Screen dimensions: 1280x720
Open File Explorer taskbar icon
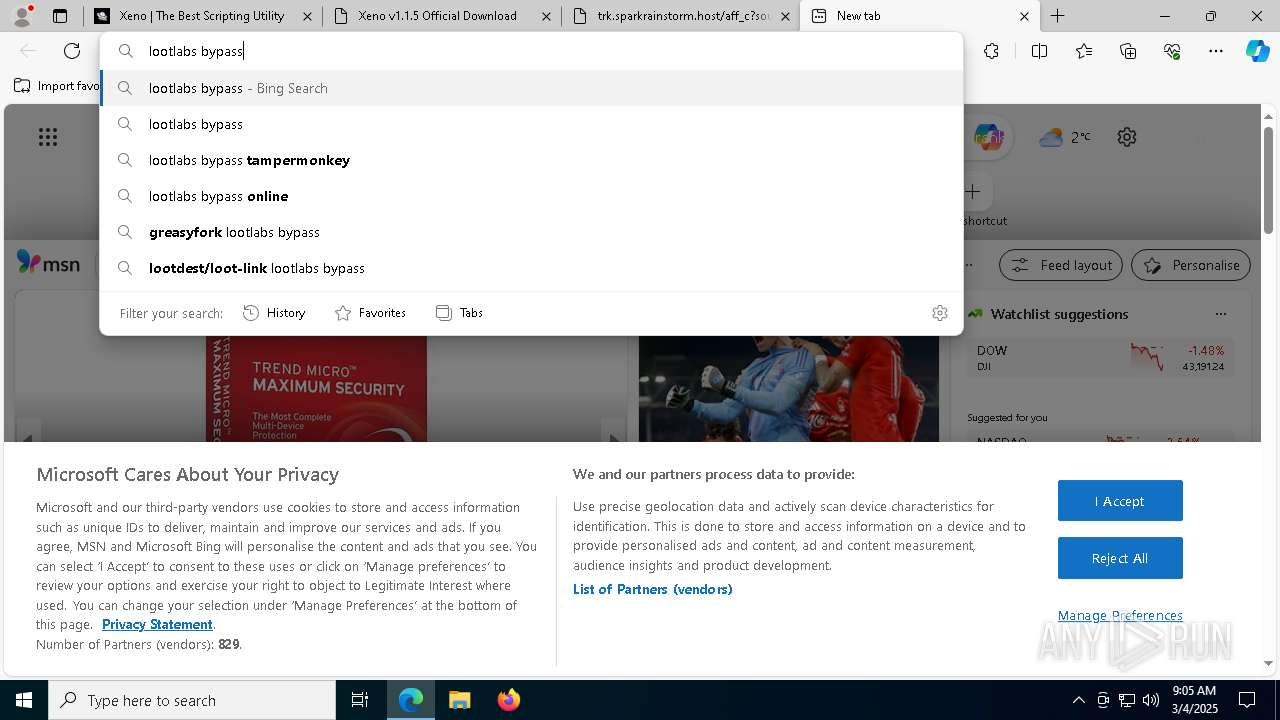click(459, 700)
